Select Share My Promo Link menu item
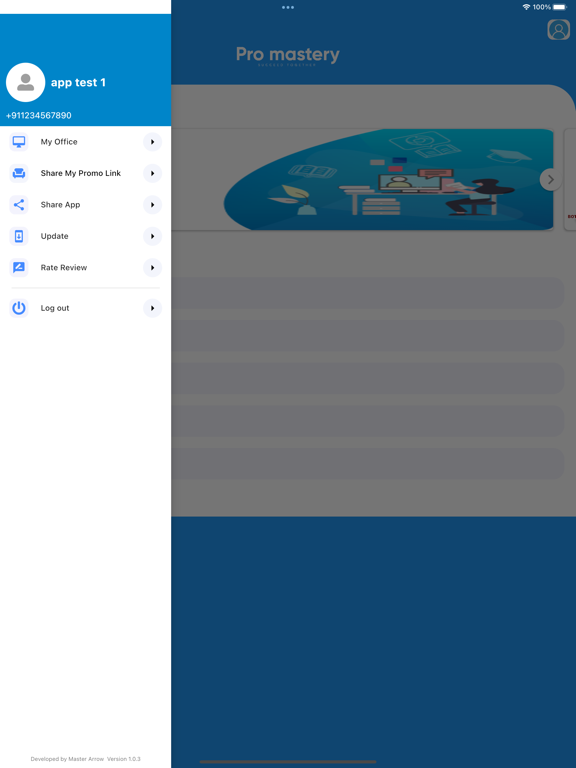576x768 pixels. click(x=86, y=173)
